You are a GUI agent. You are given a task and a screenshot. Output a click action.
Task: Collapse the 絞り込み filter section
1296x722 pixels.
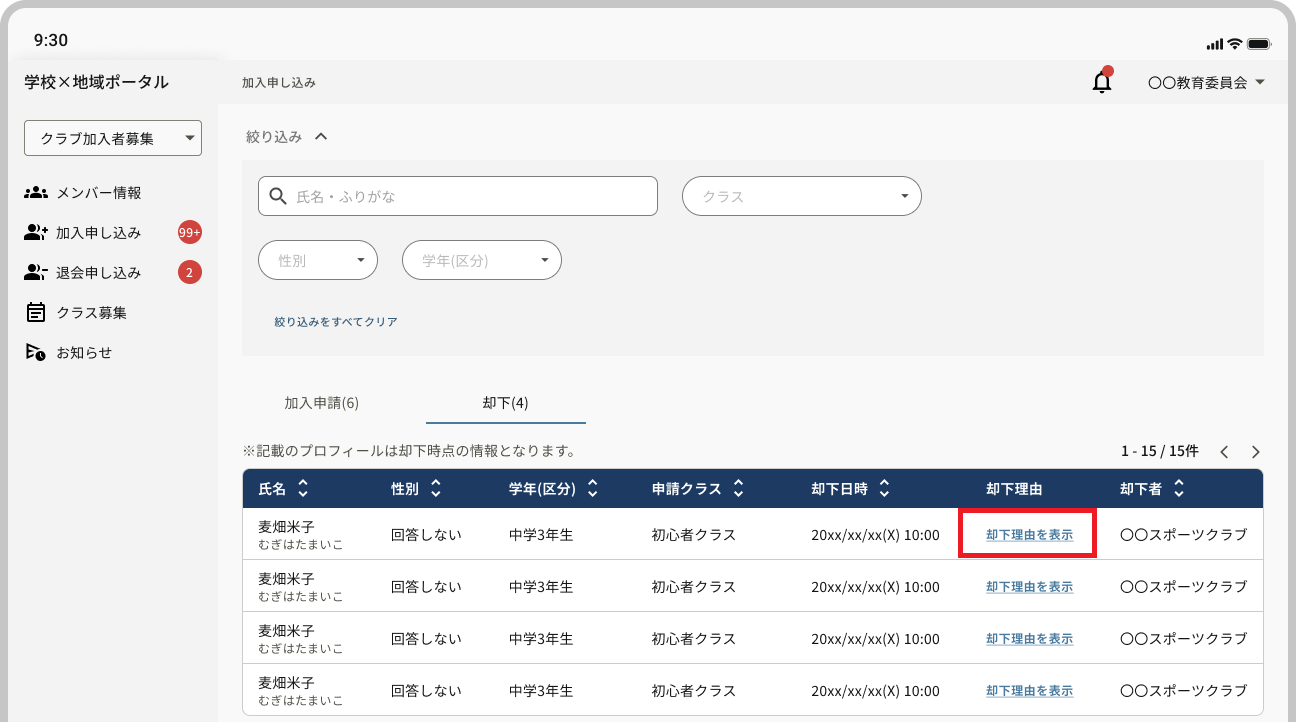(x=287, y=137)
